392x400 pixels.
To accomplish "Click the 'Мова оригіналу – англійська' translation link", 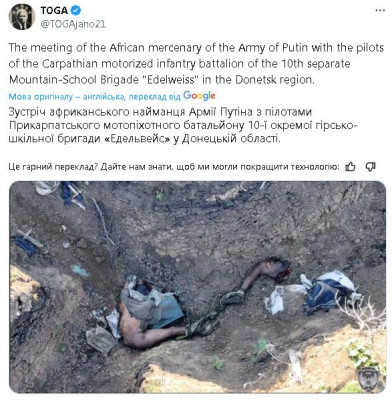I will (67, 97).
